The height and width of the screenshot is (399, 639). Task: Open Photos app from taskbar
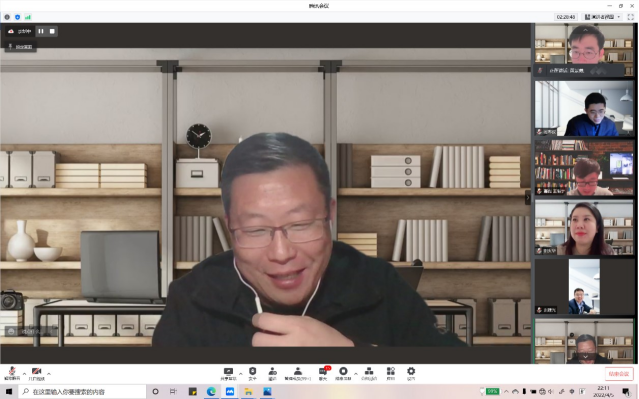[267, 391]
